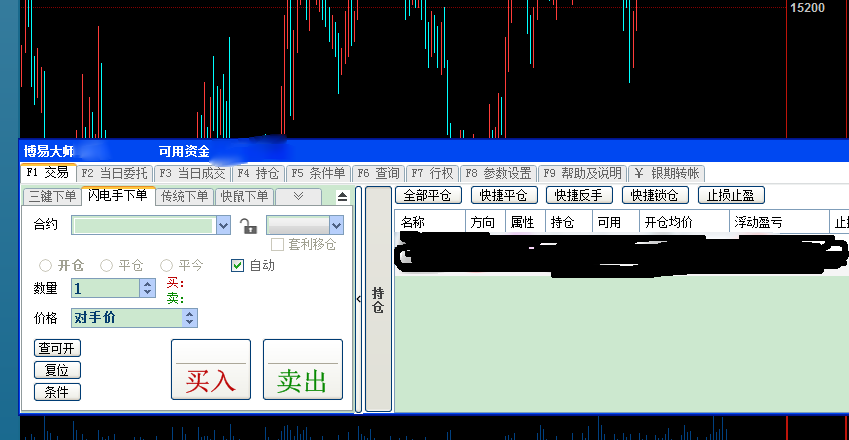Open the 合约 contract dropdown

223,226
